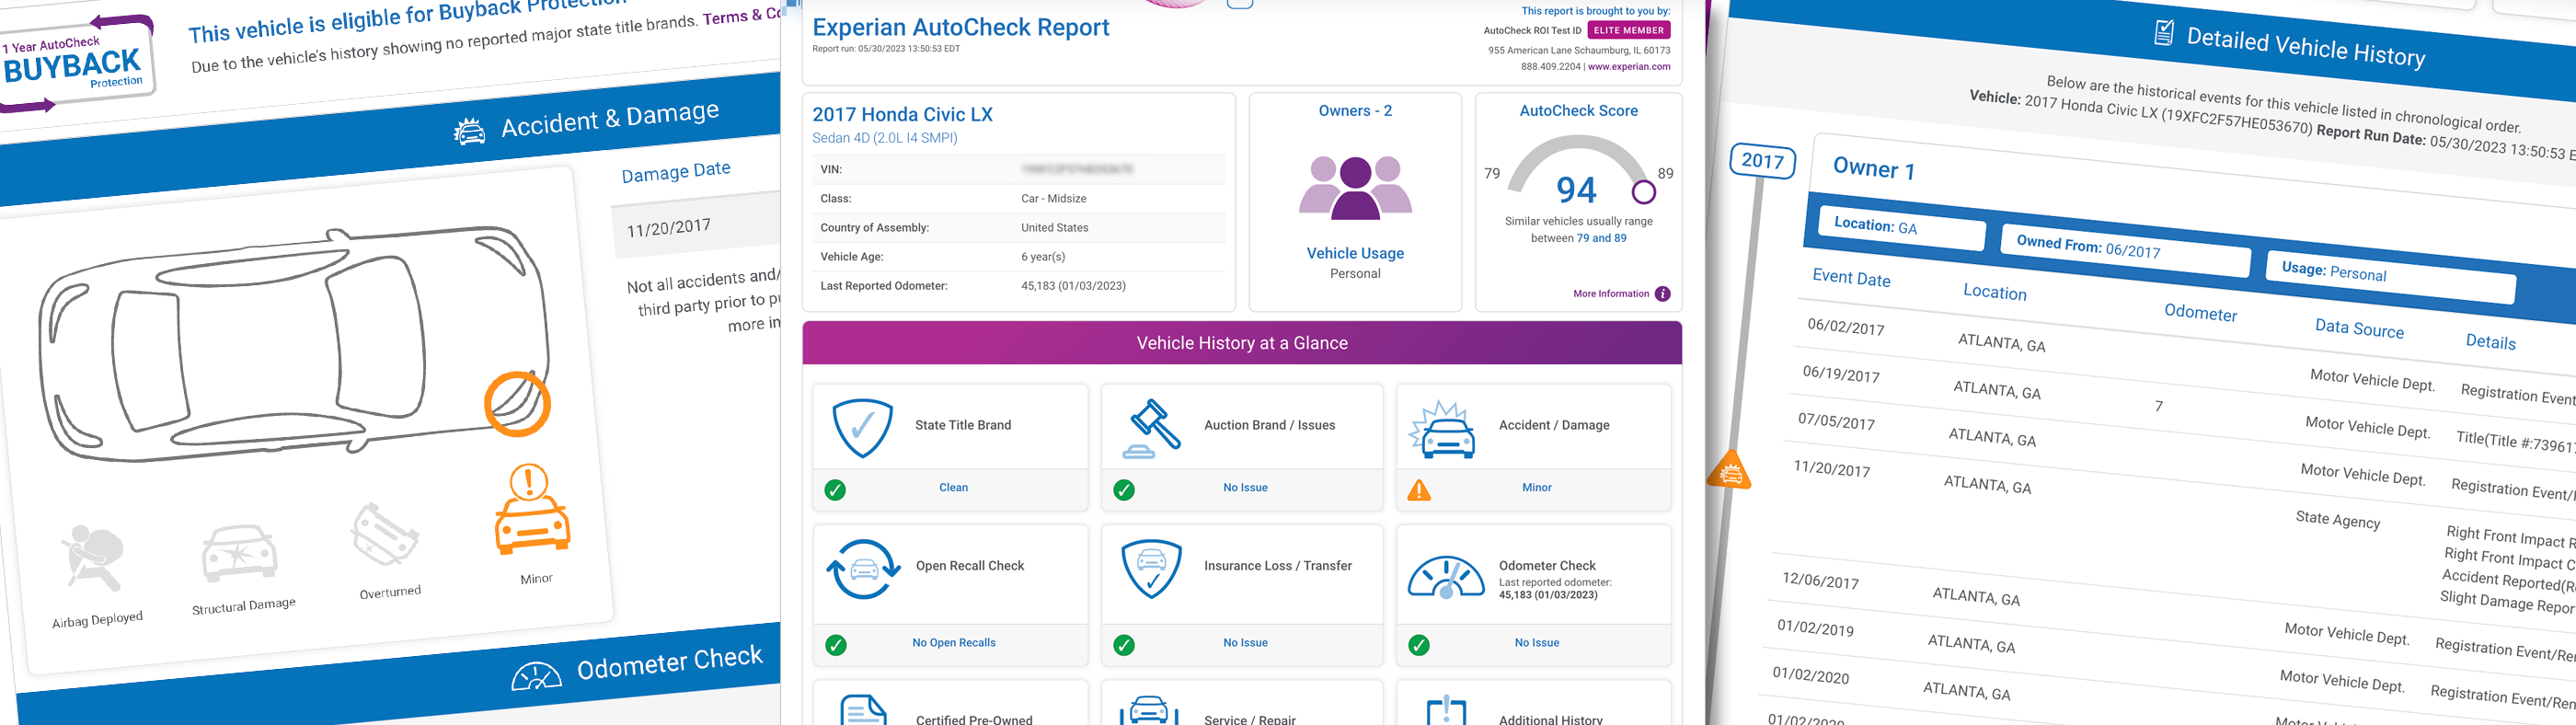Click the Accident / Damage car icon
The image size is (2576, 725).
click(1443, 430)
